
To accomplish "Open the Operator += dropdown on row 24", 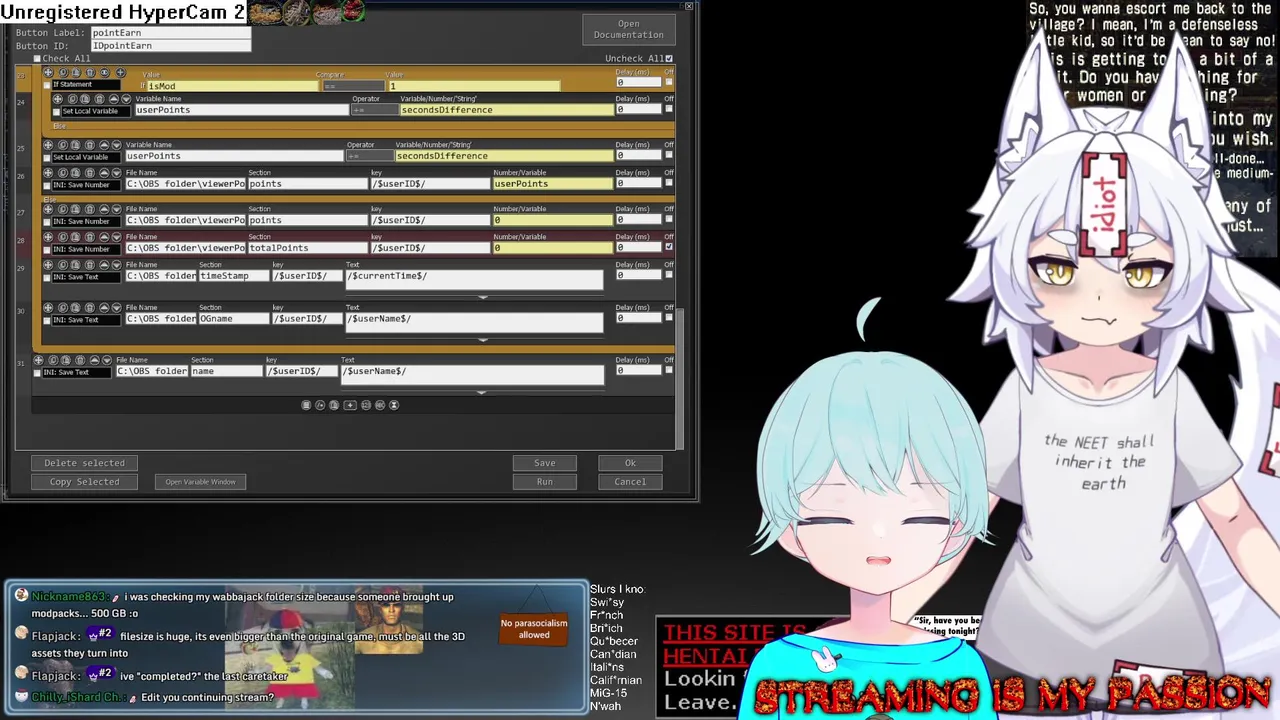I will click(x=374, y=110).
